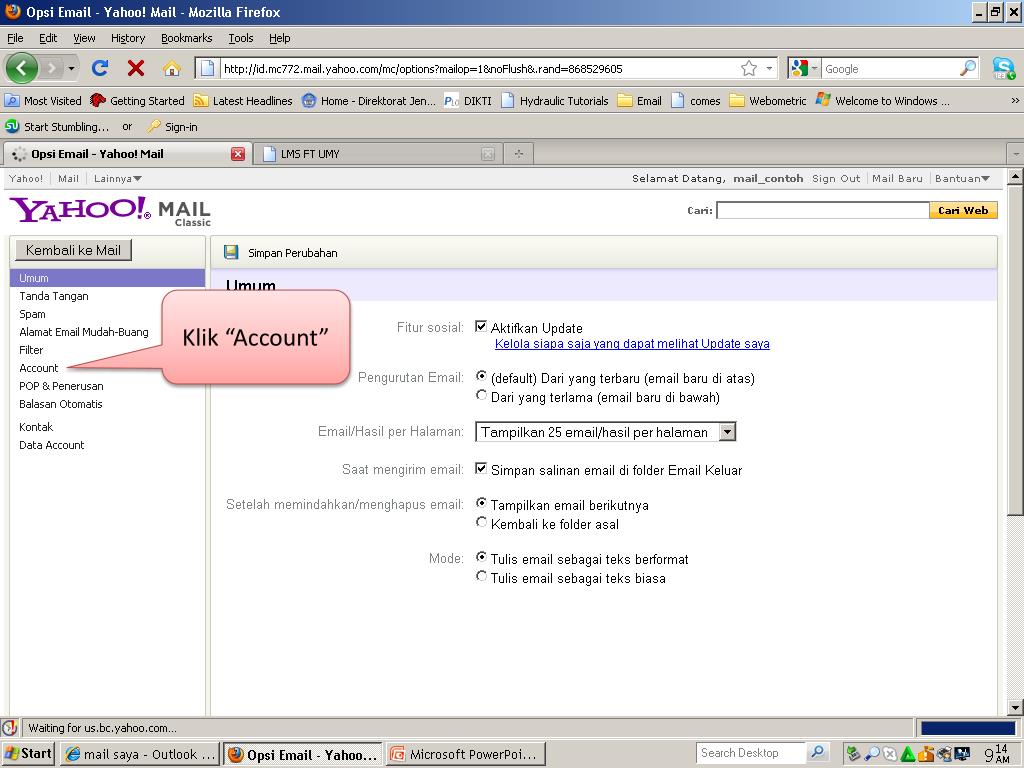
Task: Click the StumbleUpon Start Stumbling icon
Action: click(12, 125)
